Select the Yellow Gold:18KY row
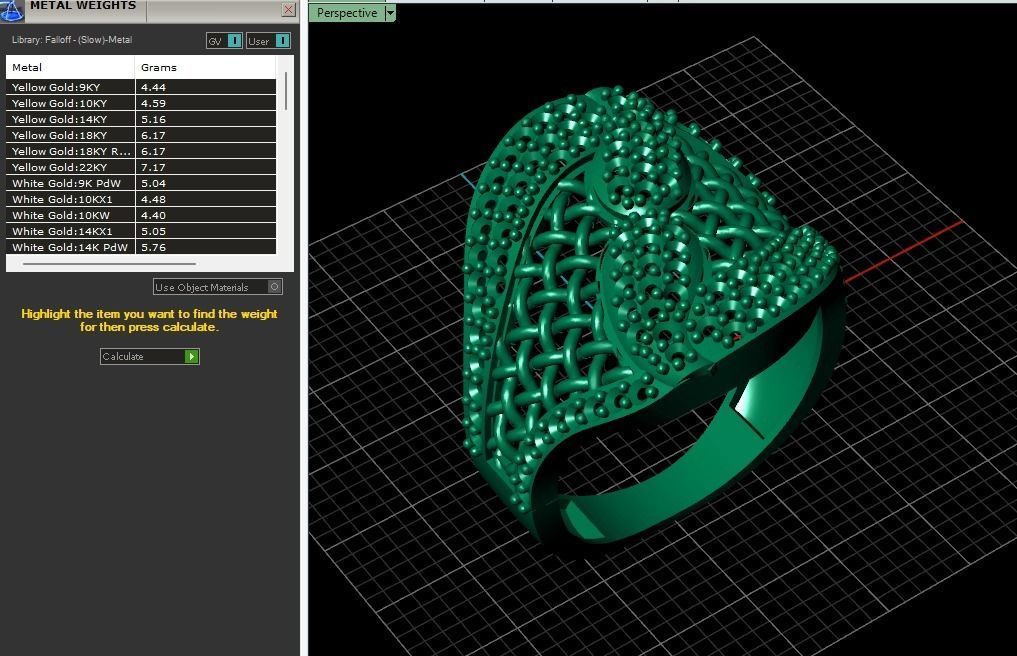Image resolution: width=1017 pixels, height=656 pixels. pyautogui.click(x=141, y=135)
